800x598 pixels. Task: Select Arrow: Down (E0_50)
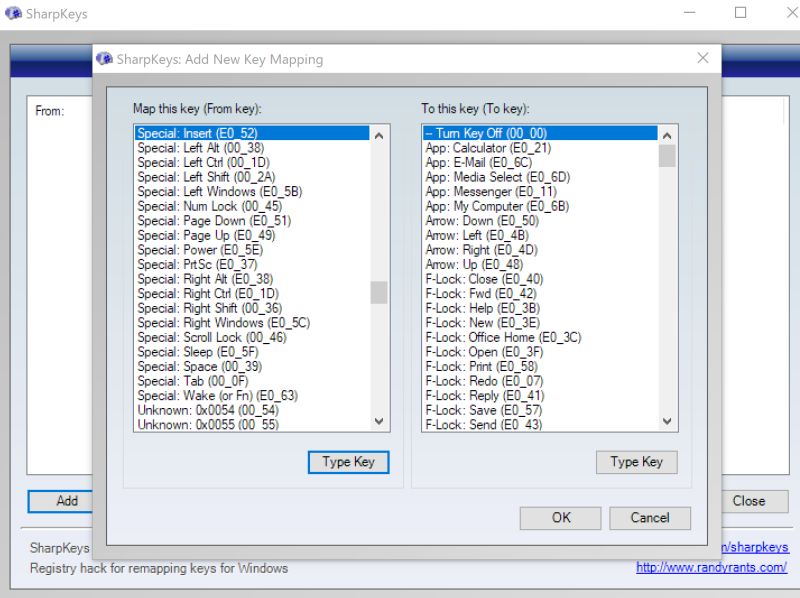540,221
